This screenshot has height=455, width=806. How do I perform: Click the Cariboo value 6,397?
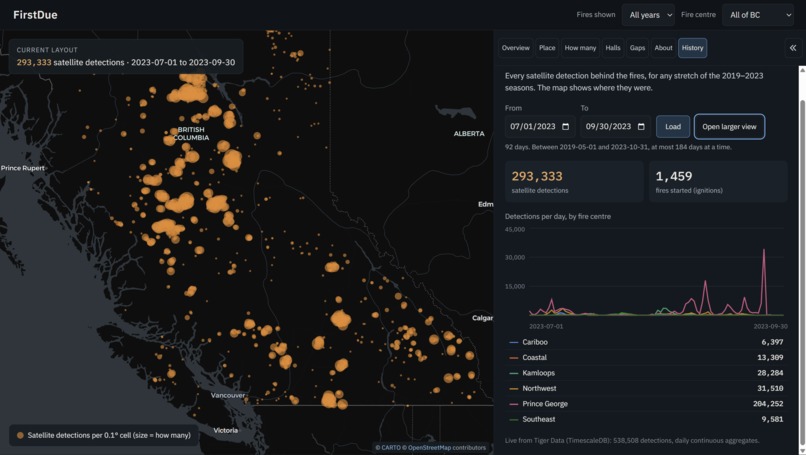click(772, 342)
